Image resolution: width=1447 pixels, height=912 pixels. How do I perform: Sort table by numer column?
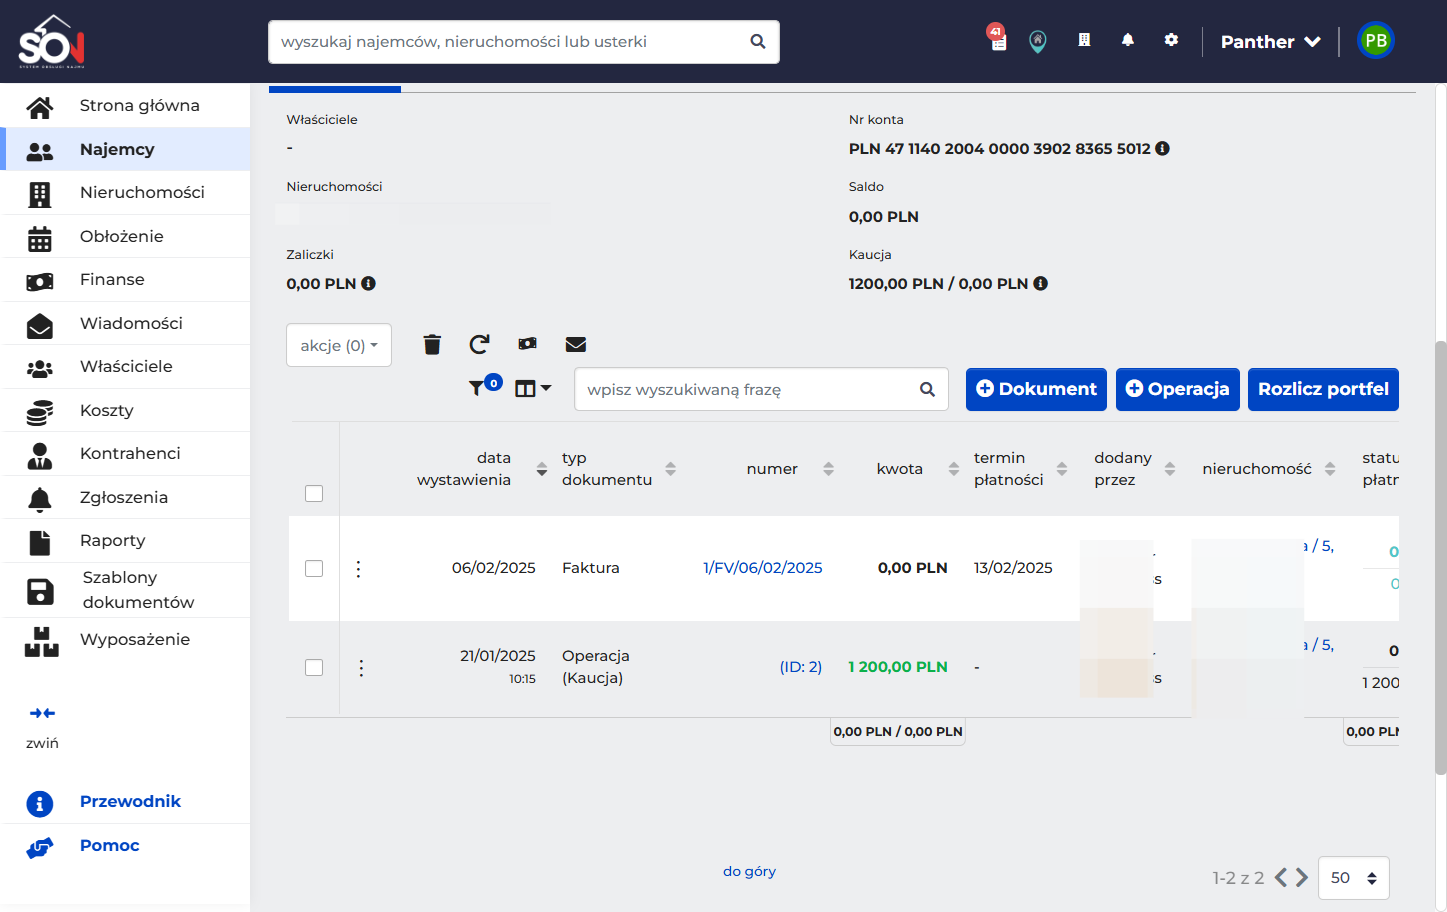(x=828, y=469)
